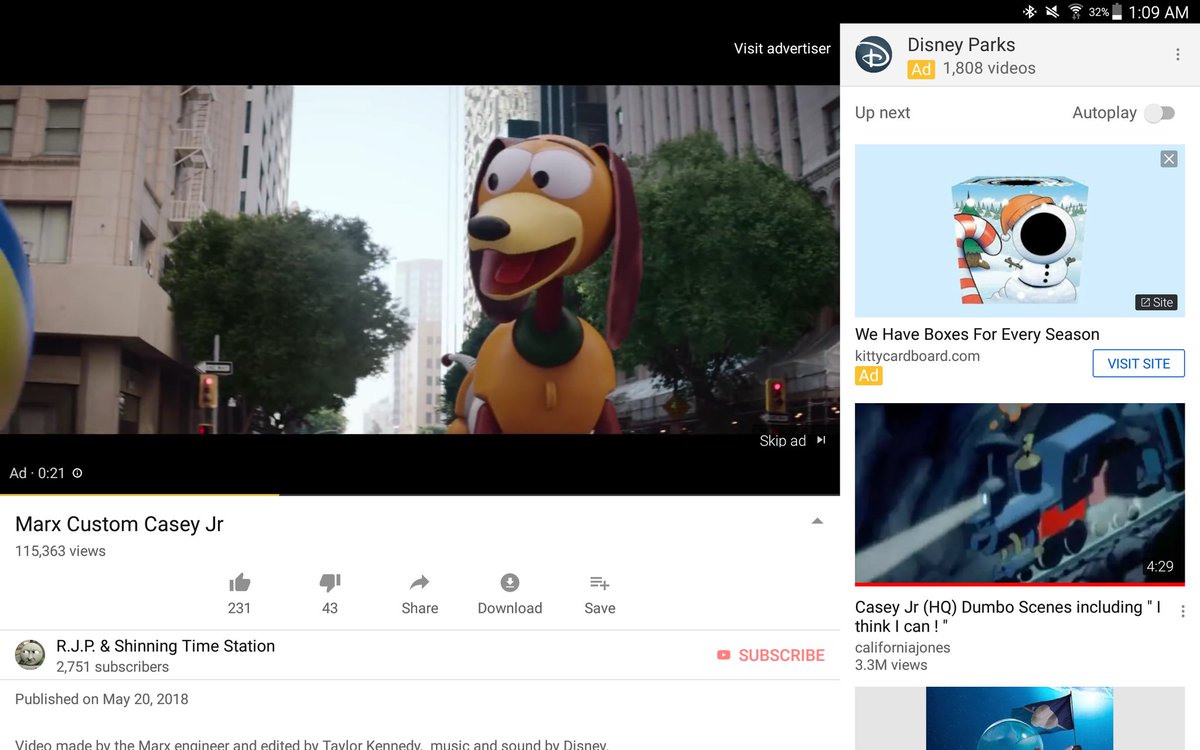Tap the Site badge on the ad image
Screen dimensions: 1200x750
click(1156, 302)
